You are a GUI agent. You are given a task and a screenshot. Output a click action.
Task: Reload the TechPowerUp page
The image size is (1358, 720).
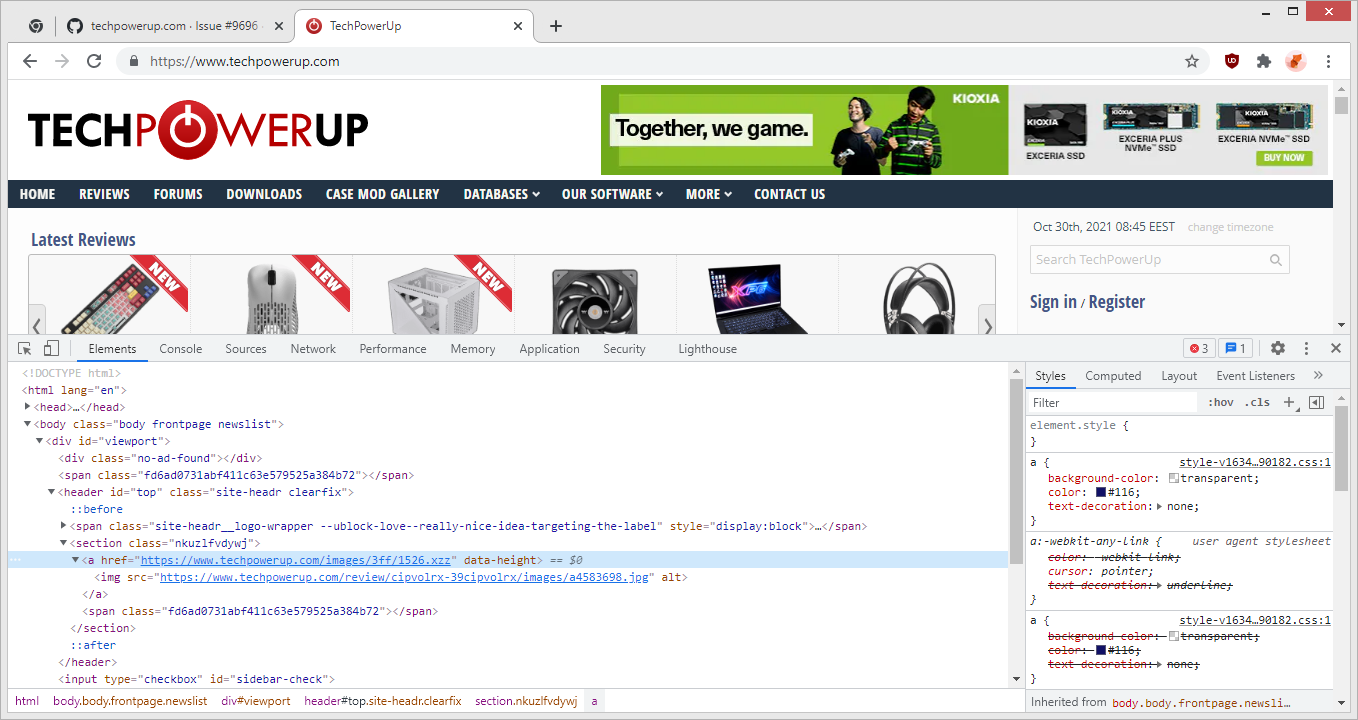[x=94, y=60]
